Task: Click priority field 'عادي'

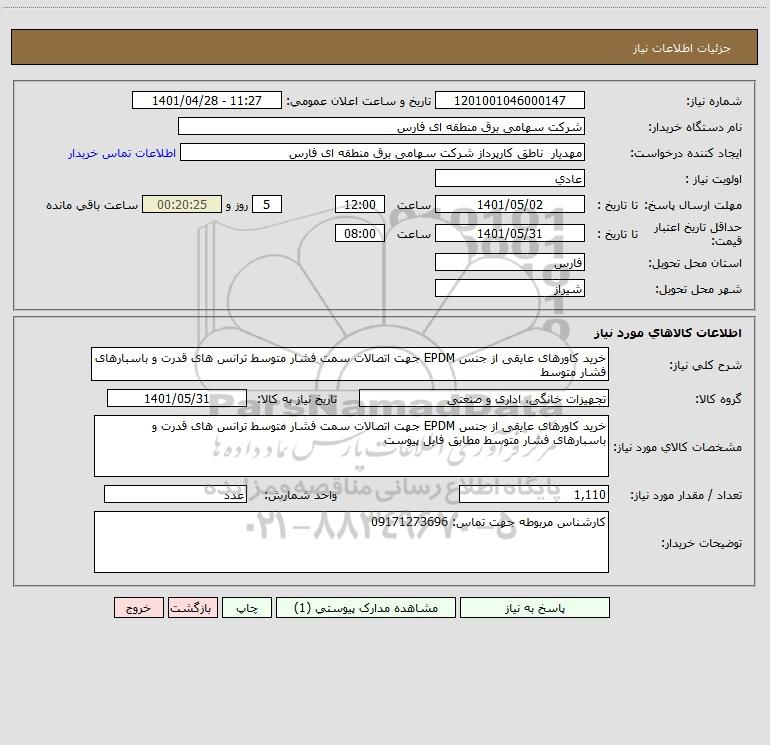Action: [510, 178]
